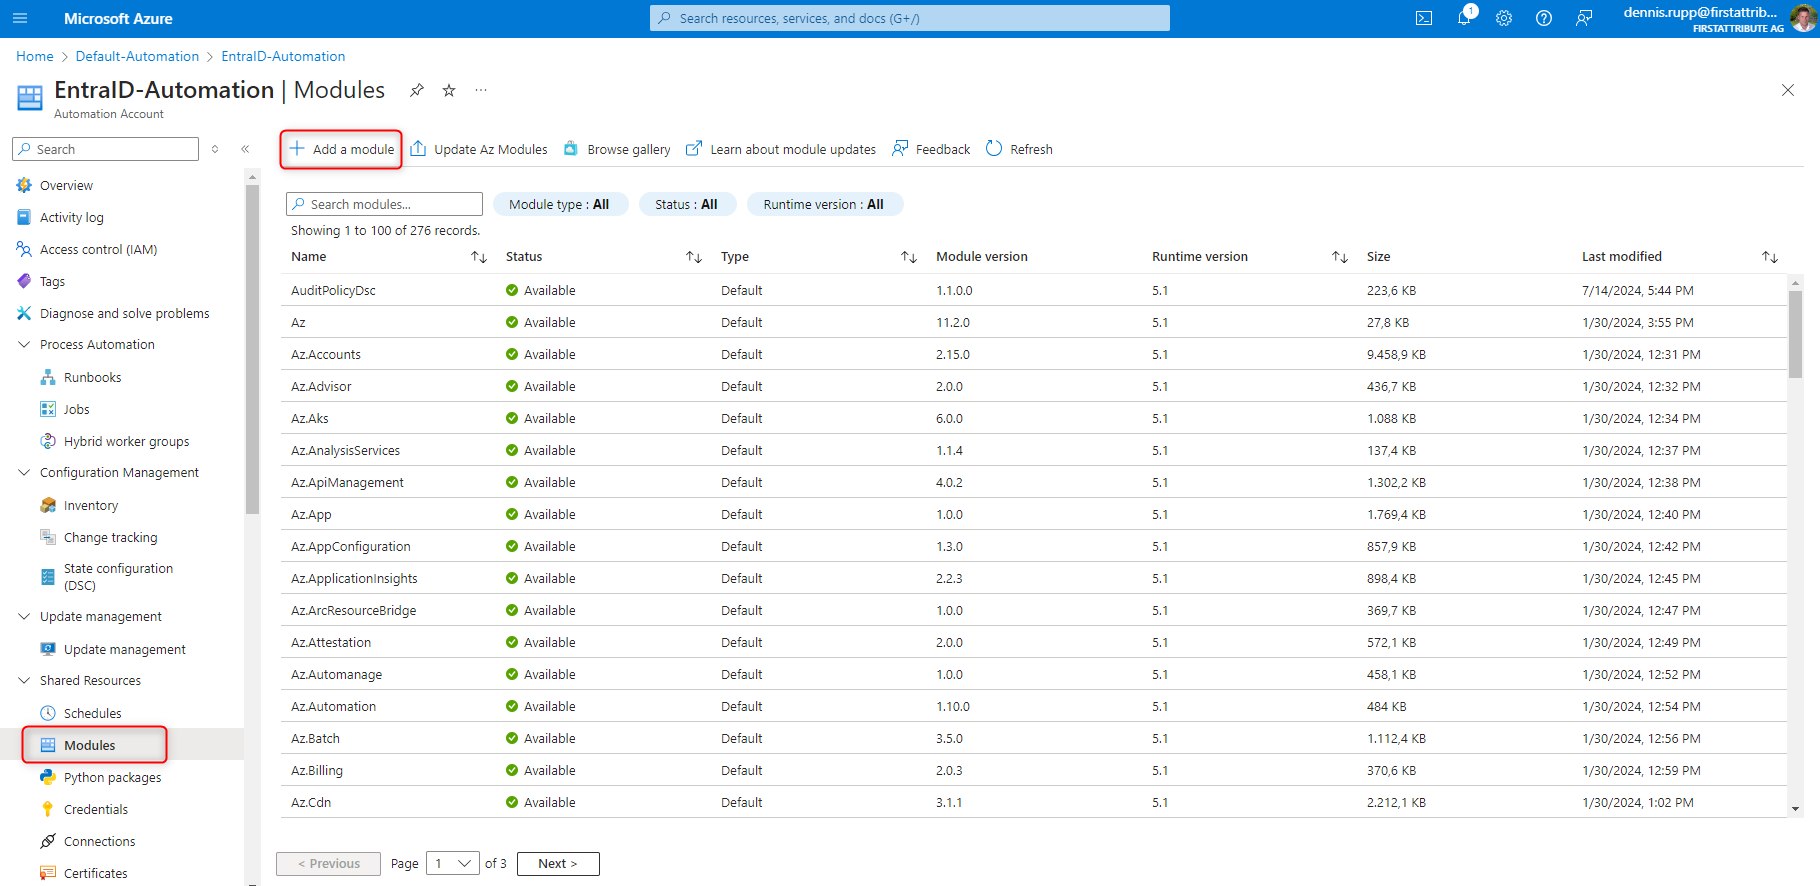
Task: Click the sidebar Search field
Action: [105, 149]
